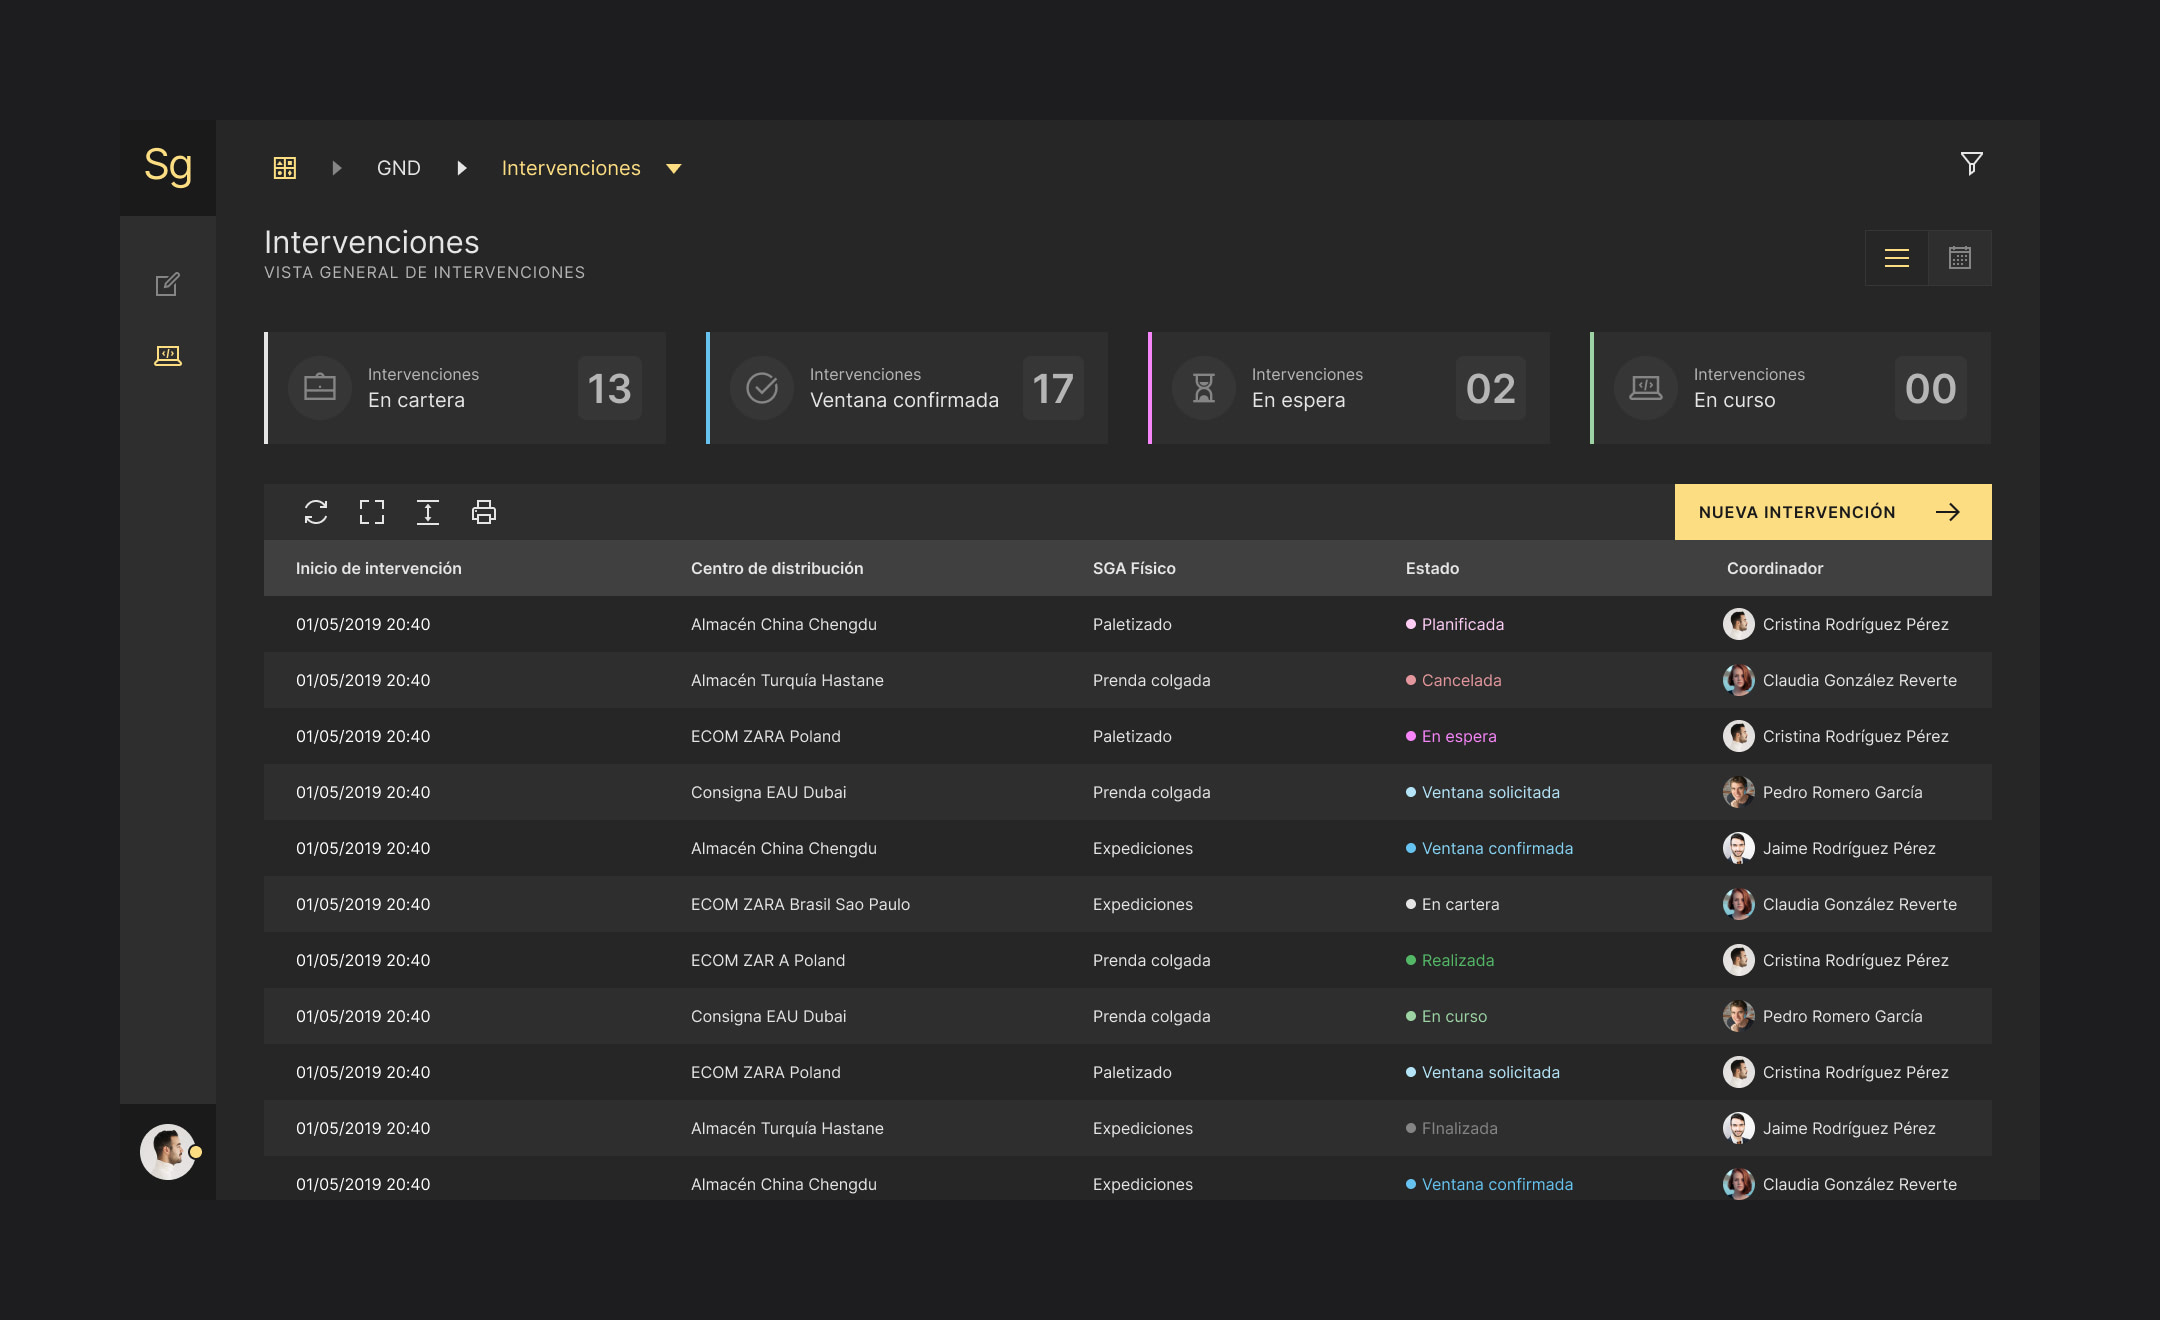Sort by Estado column

pyautogui.click(x=1432, y=568)
